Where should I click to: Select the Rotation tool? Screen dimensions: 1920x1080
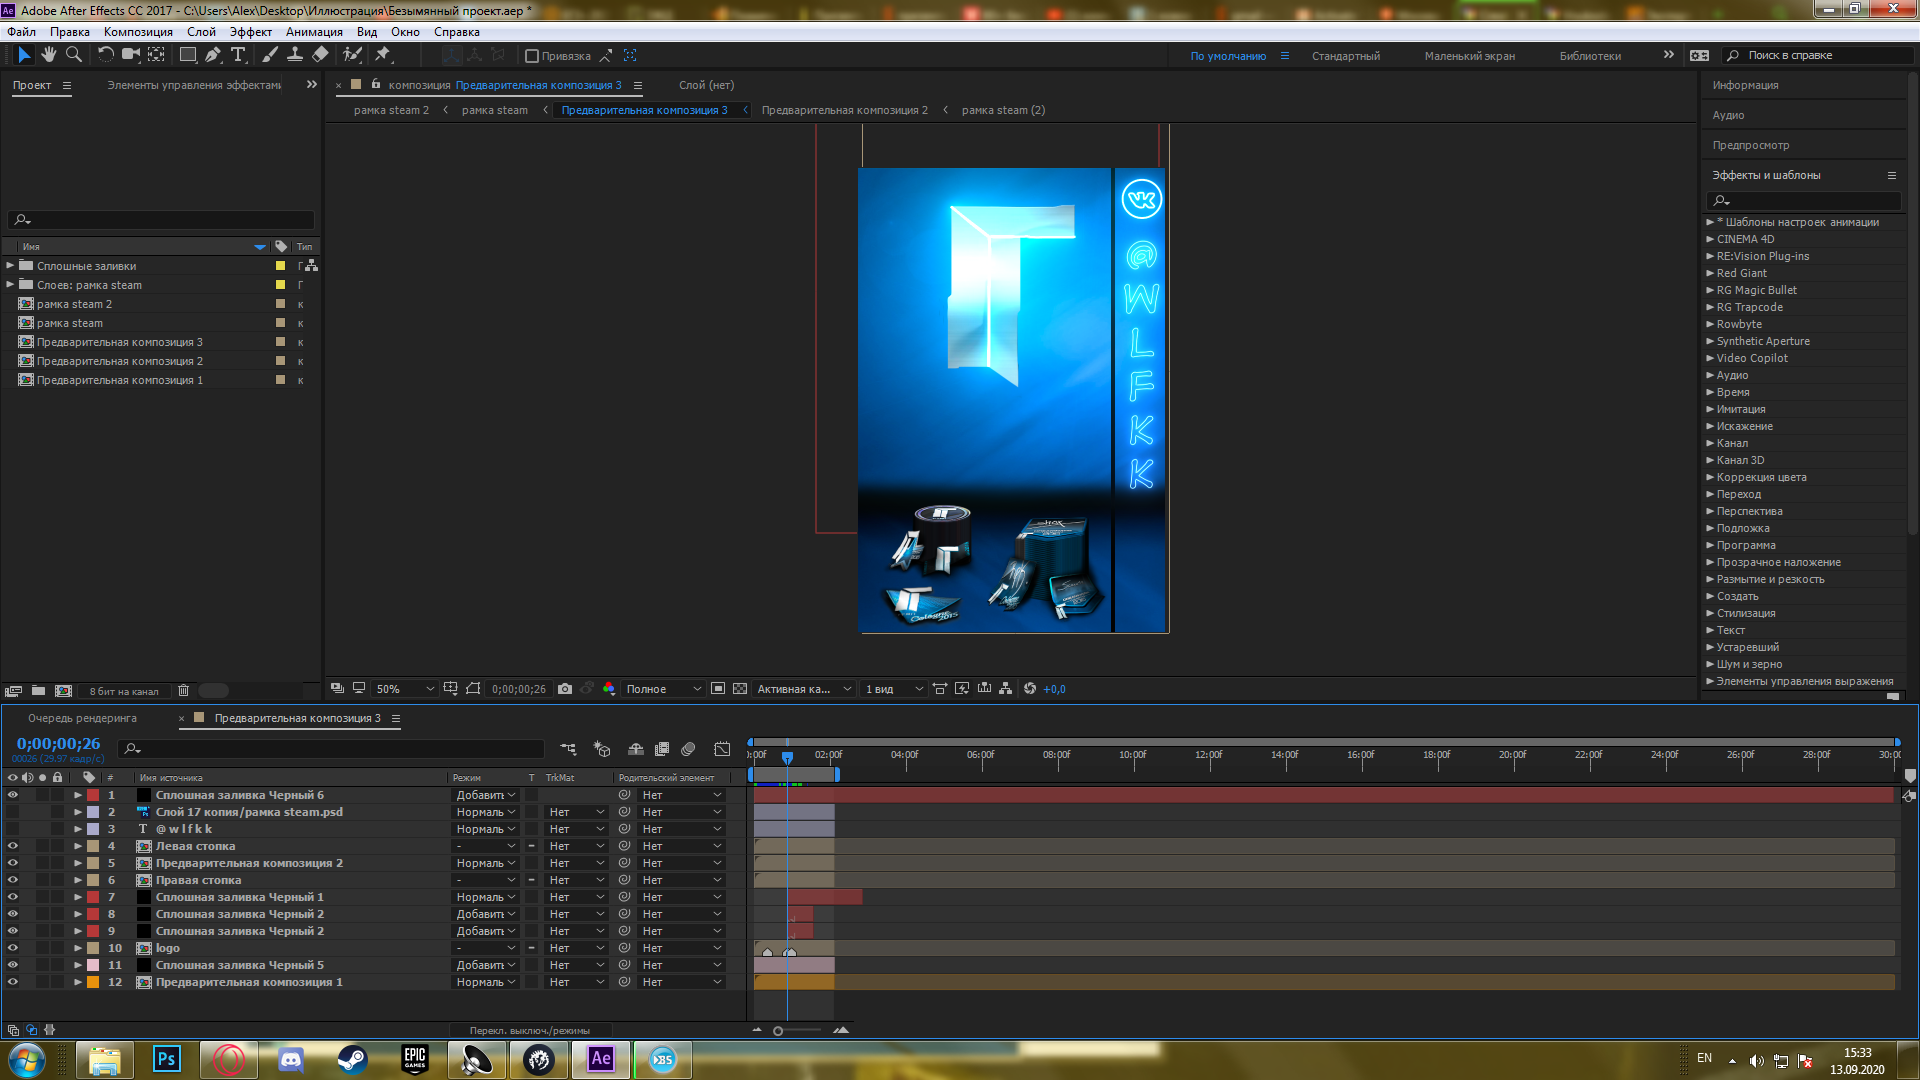(x=105, y=55)
